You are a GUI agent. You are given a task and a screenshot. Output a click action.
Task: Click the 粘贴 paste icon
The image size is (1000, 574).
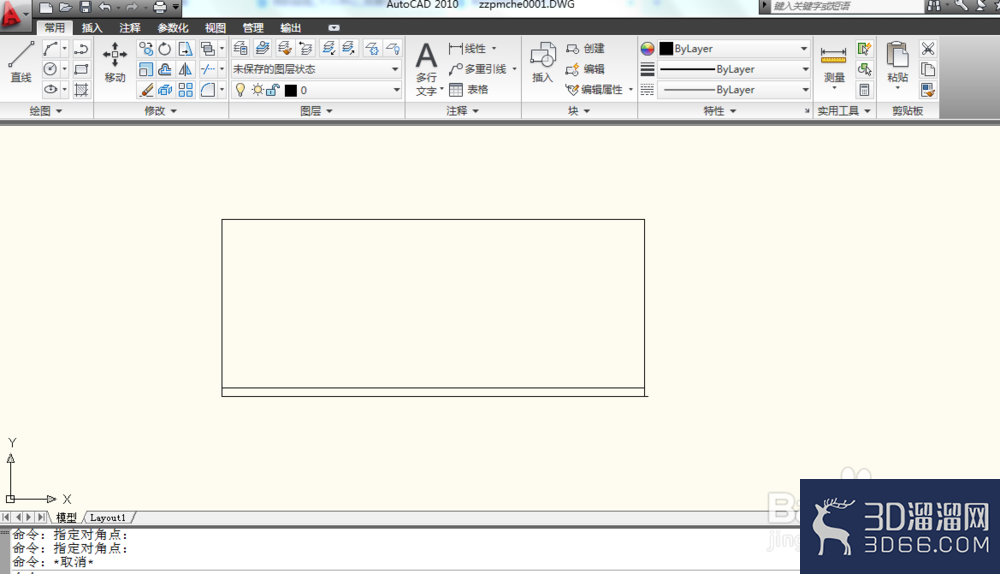(x=897, y=64)
